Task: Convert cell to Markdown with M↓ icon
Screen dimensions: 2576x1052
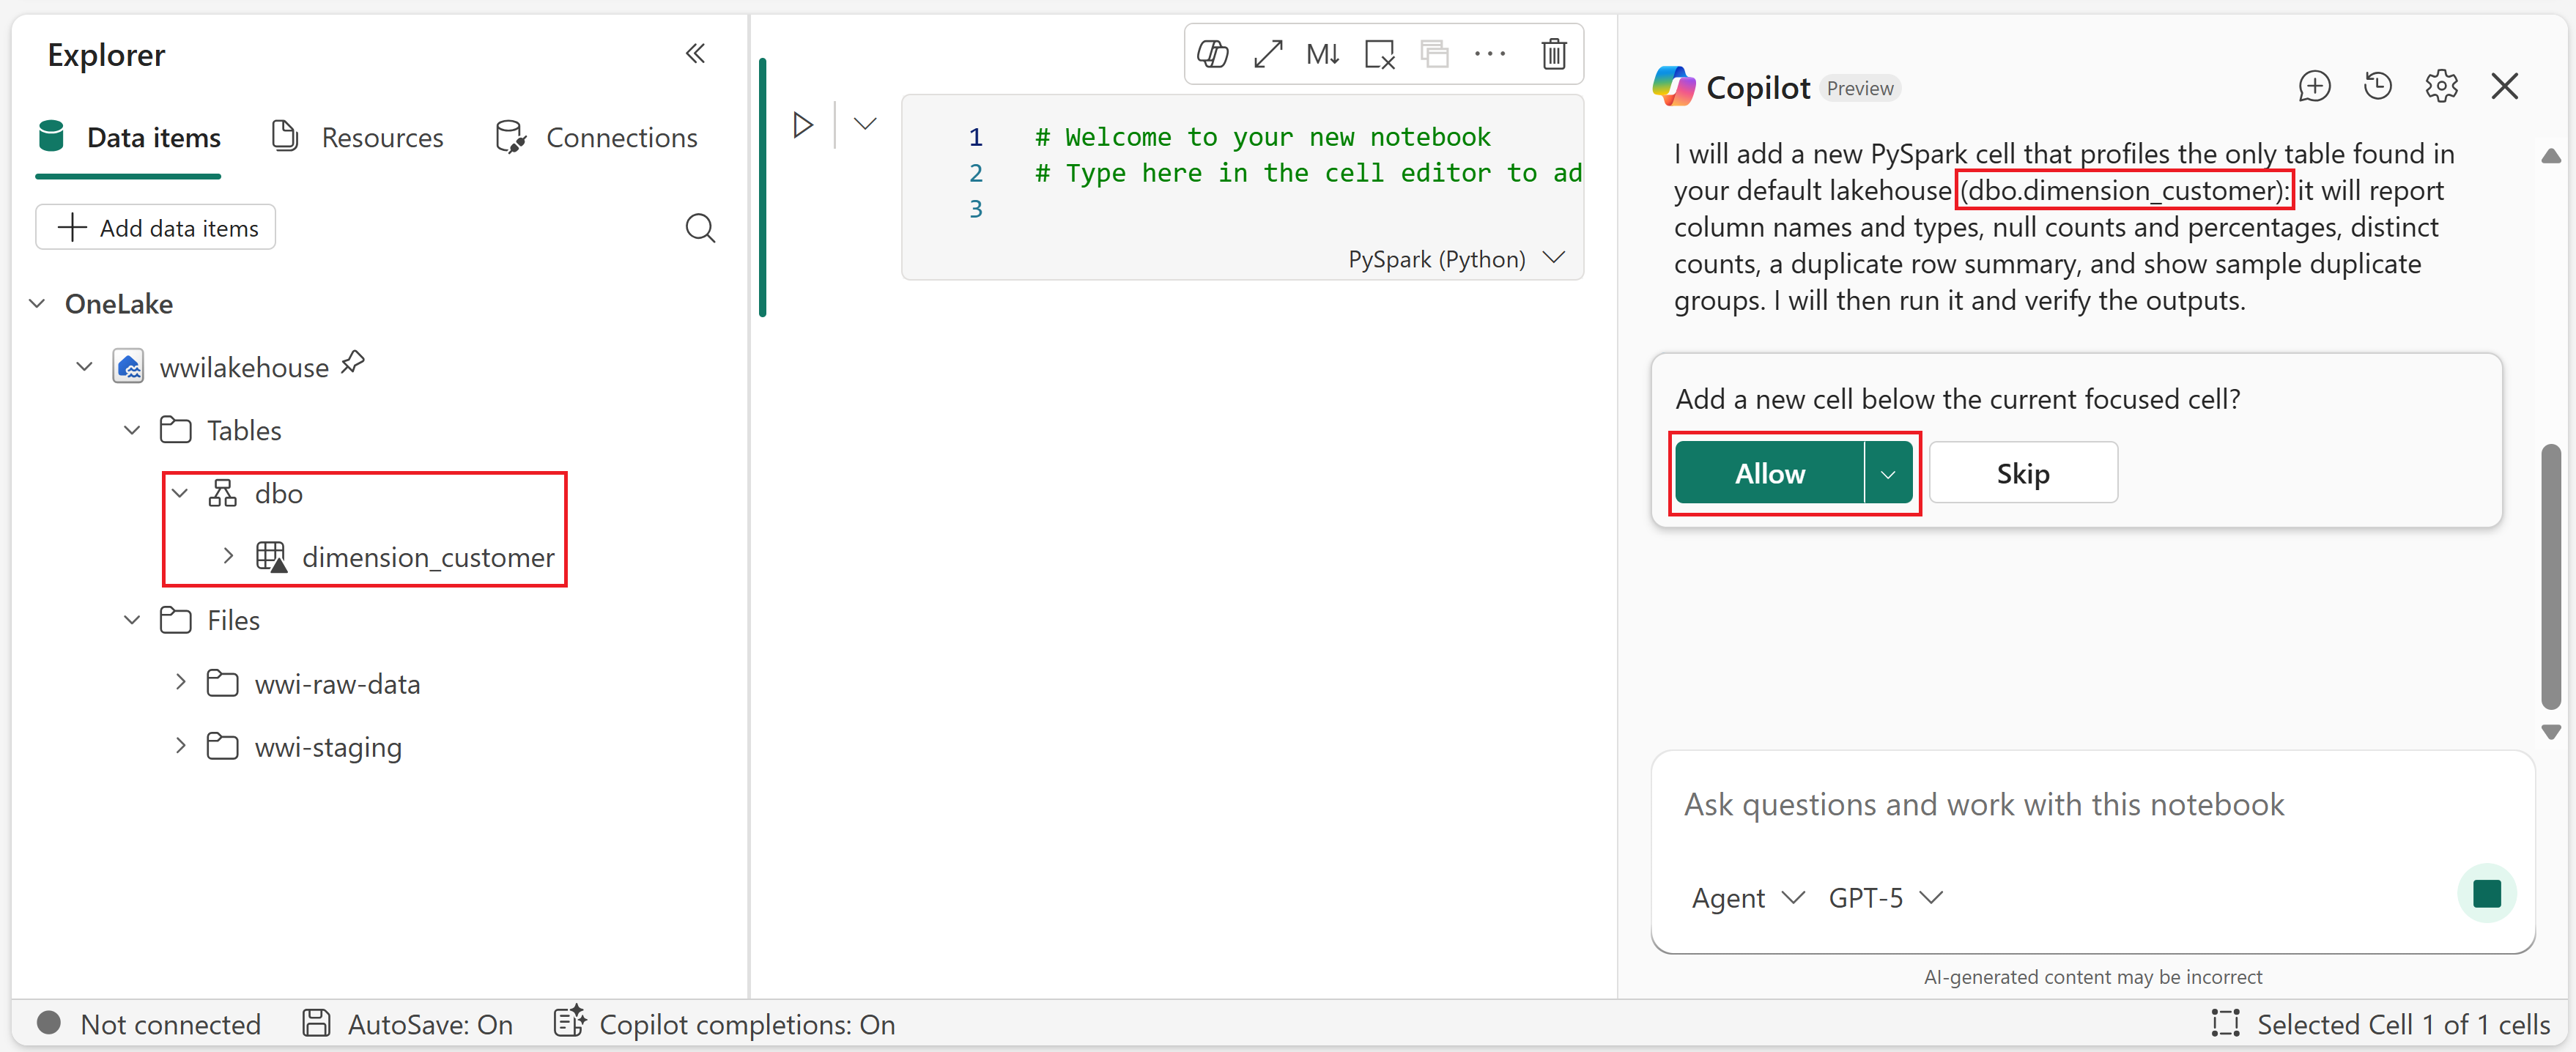Action: coord(1322,54)
